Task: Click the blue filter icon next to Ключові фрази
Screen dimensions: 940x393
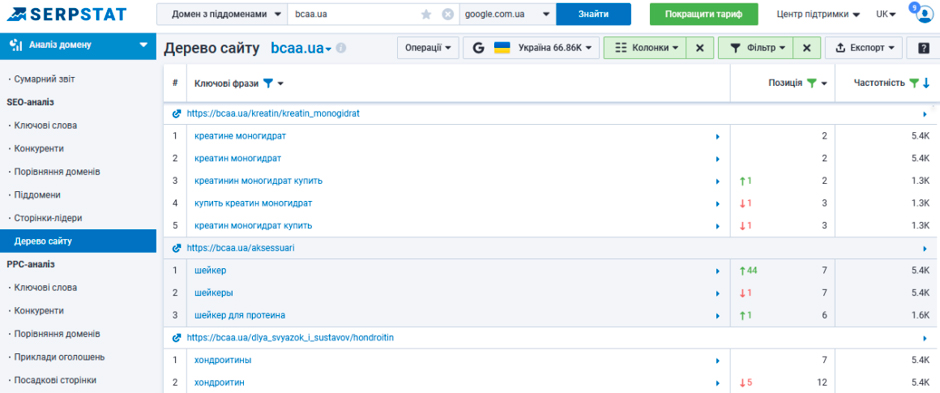Action: tap(268, 83)
